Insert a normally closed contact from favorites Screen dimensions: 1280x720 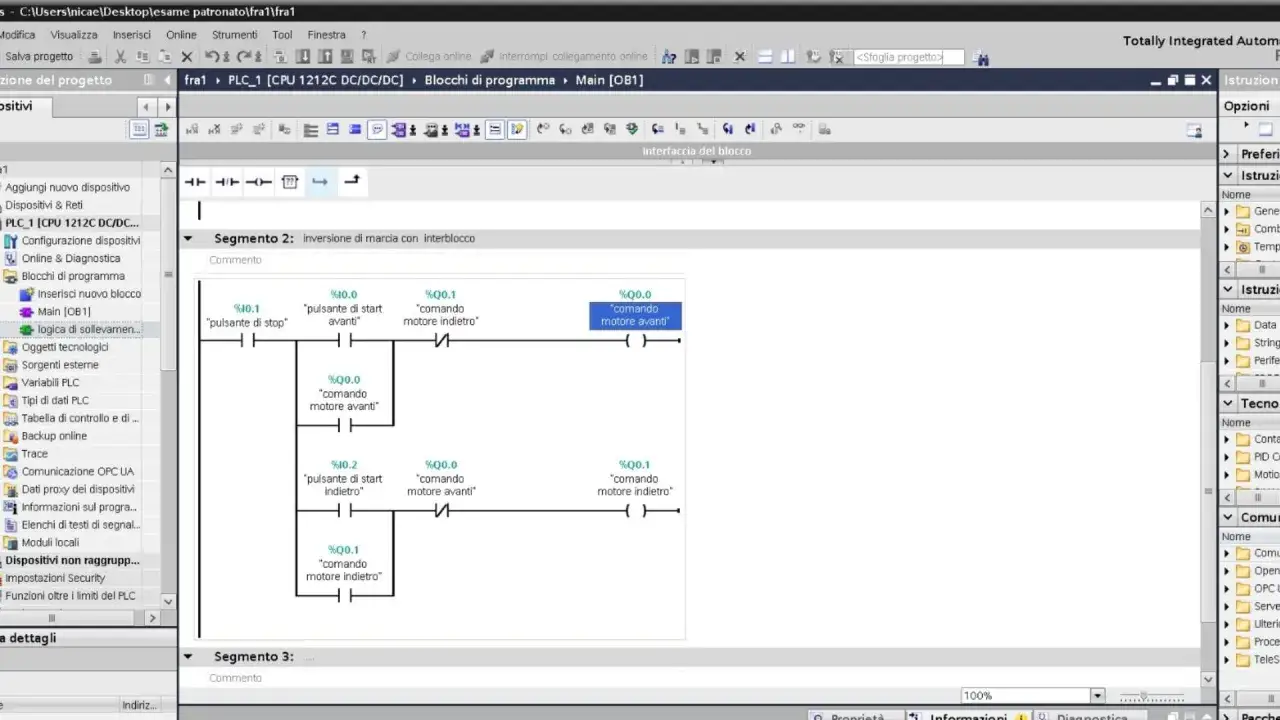click(x=227, y=182)
